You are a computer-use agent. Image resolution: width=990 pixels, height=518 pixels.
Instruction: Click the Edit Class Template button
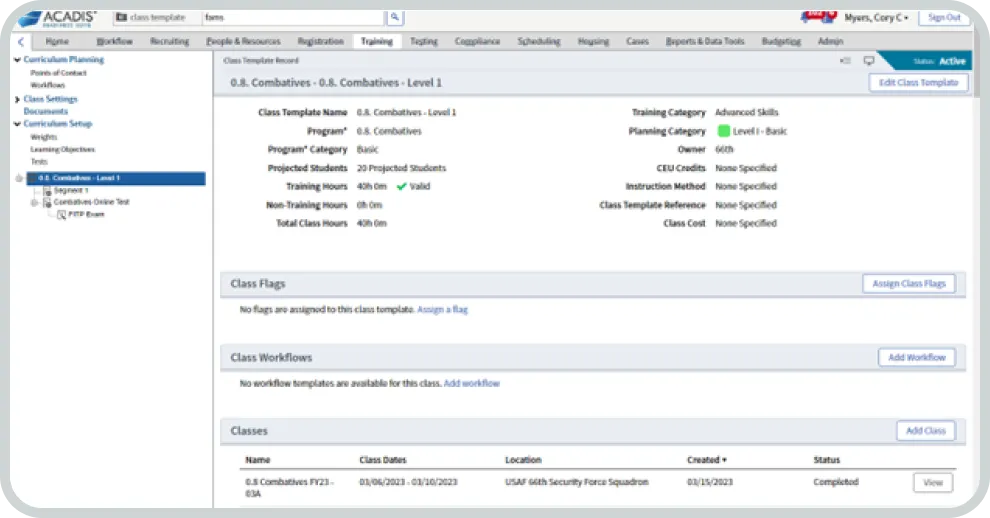click(918, 83)
